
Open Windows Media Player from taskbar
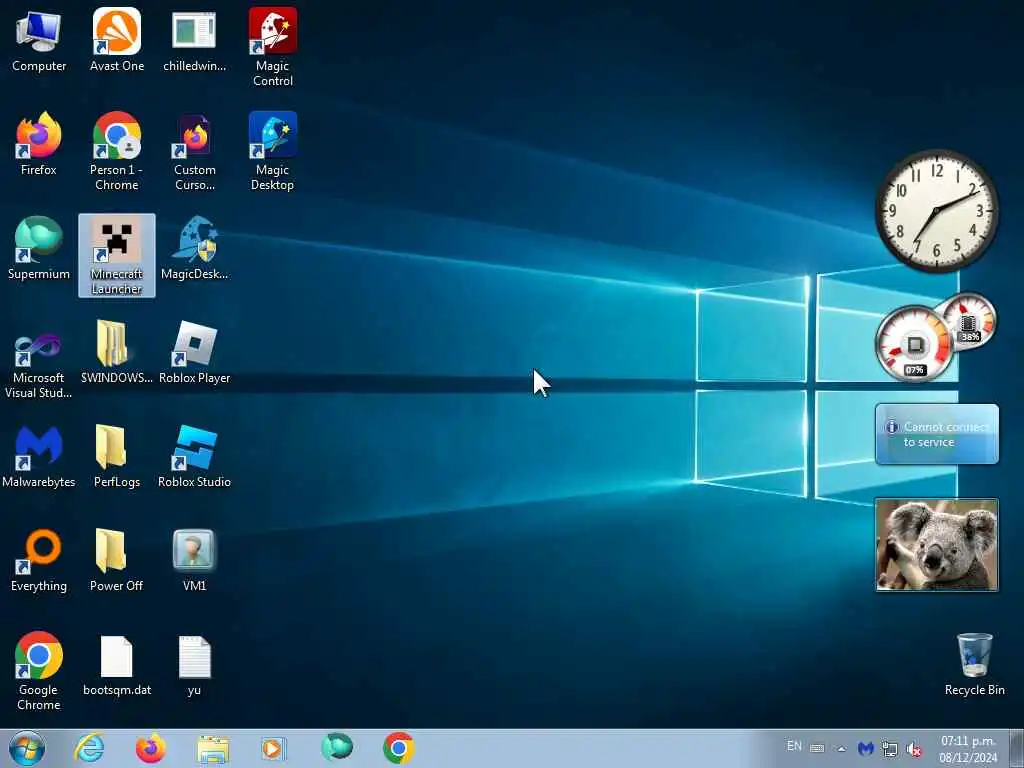point(273,748)
